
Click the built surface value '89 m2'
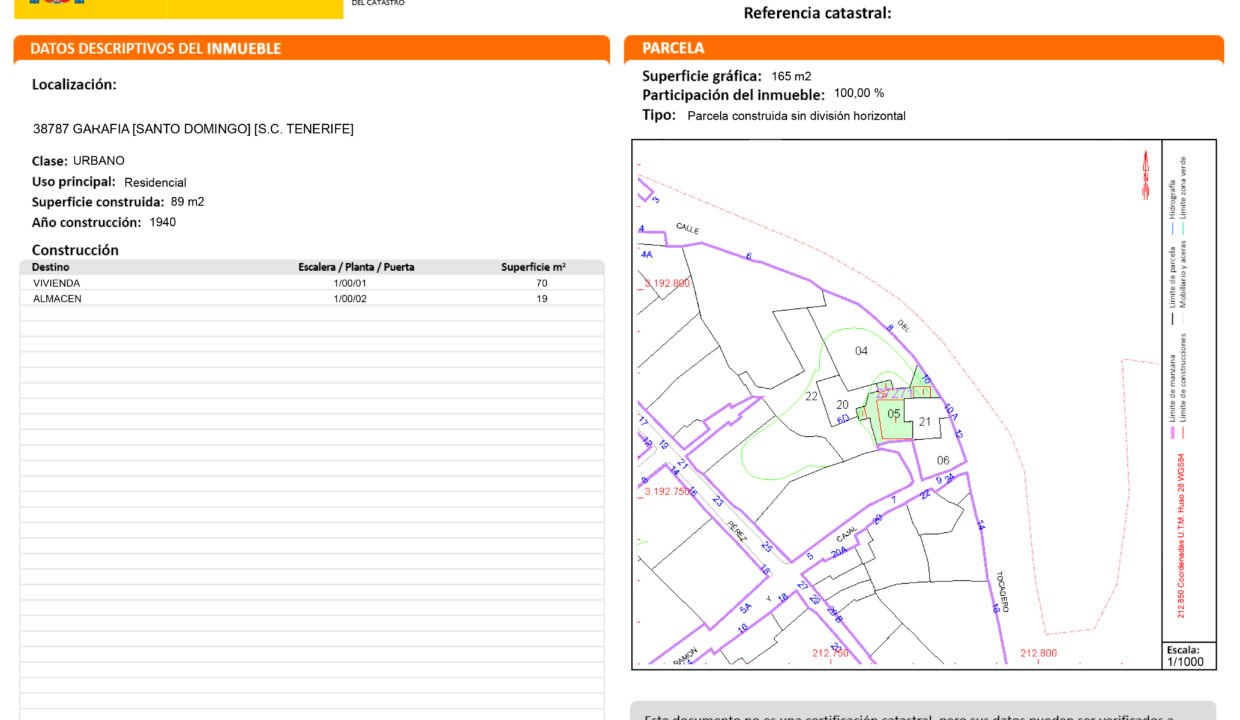coord(187,202)
